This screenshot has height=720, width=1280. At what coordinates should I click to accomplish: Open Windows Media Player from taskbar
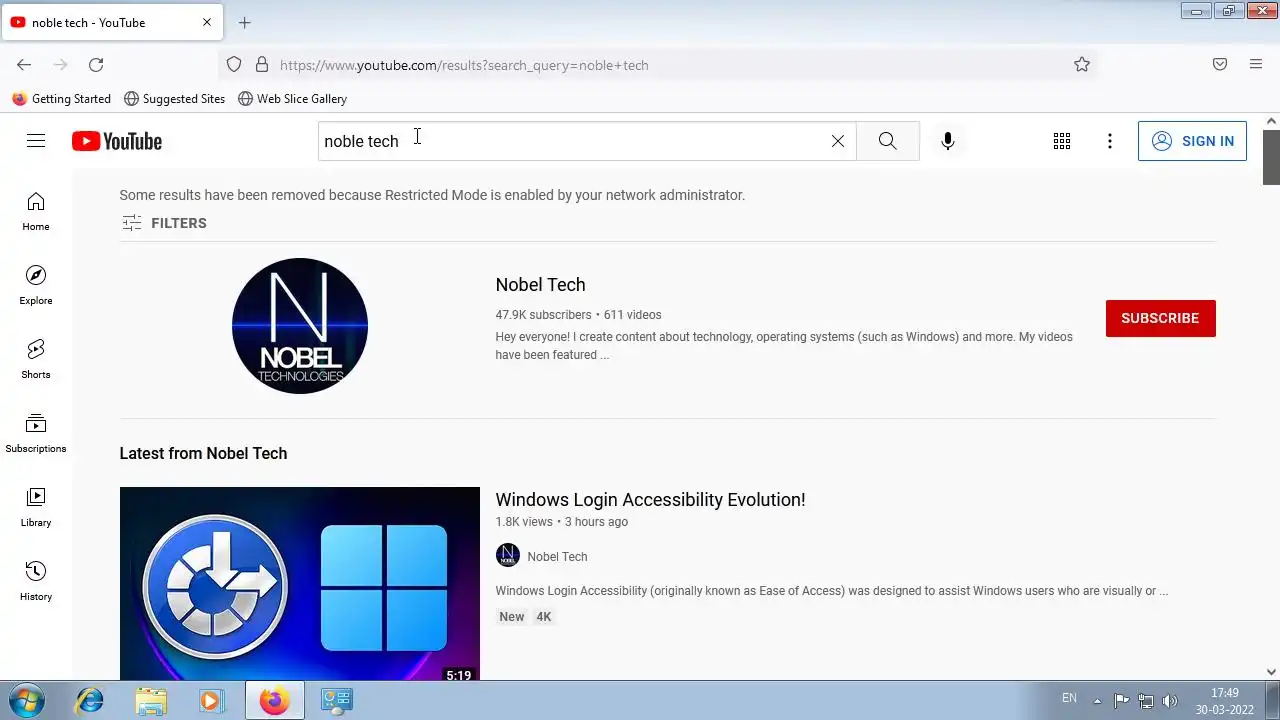tap(211, 700)
